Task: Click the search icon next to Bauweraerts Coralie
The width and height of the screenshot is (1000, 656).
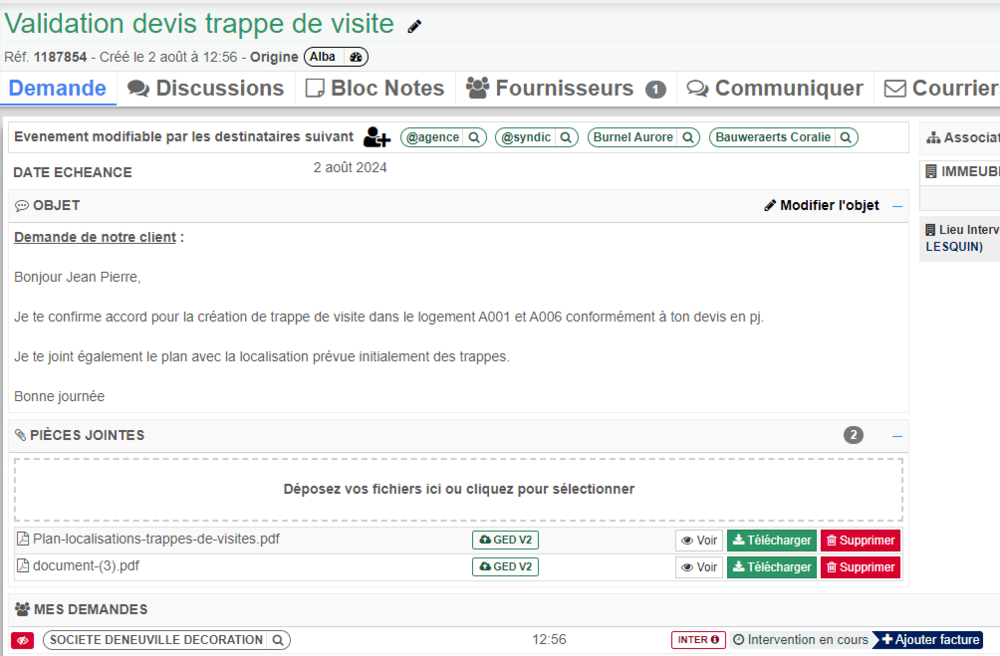Action: 846,137
